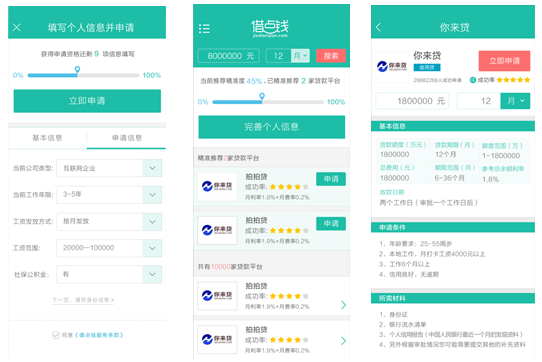Click 共有10000家贷款平台 heading

230,267
